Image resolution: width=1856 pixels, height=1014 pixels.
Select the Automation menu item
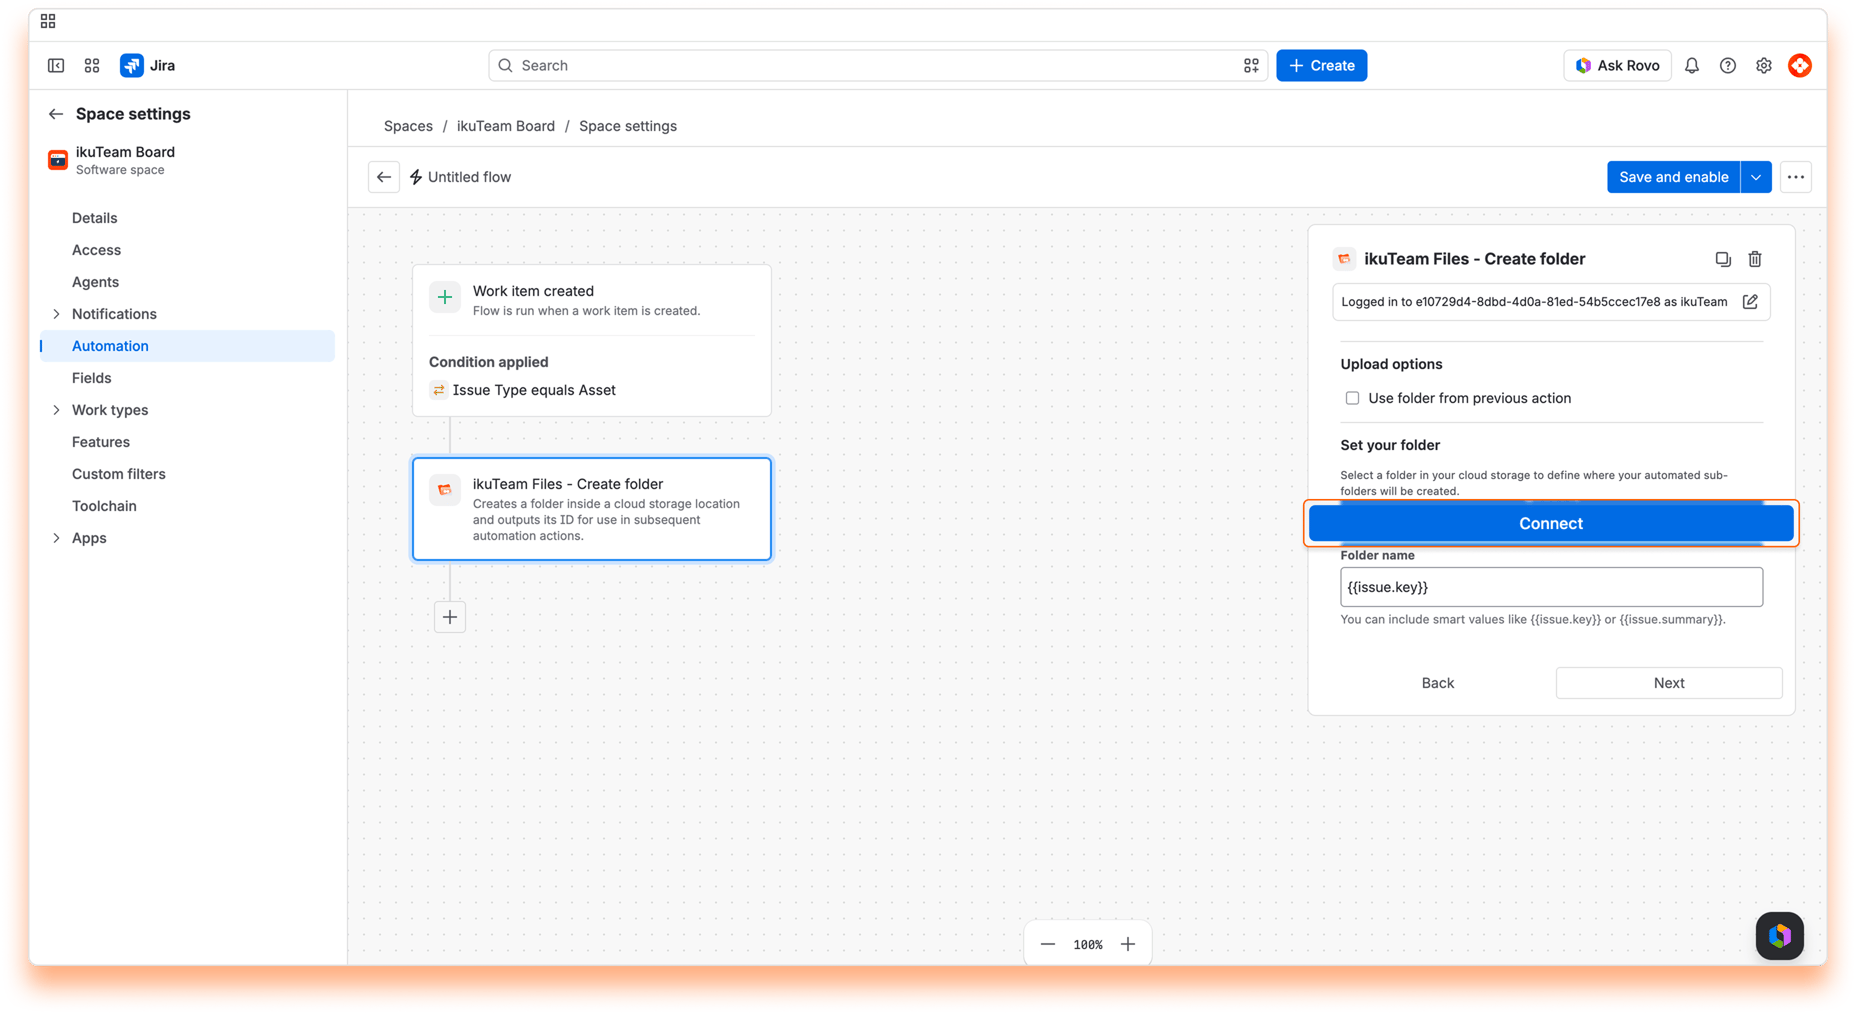pos(188,346)
